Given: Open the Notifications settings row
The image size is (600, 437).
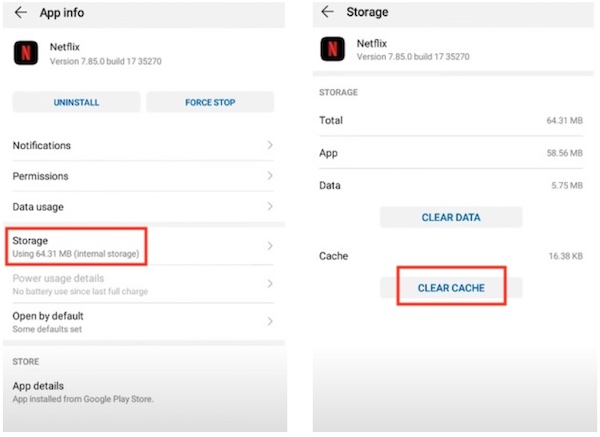Looking at the screenshot, I should coord(143,145).
